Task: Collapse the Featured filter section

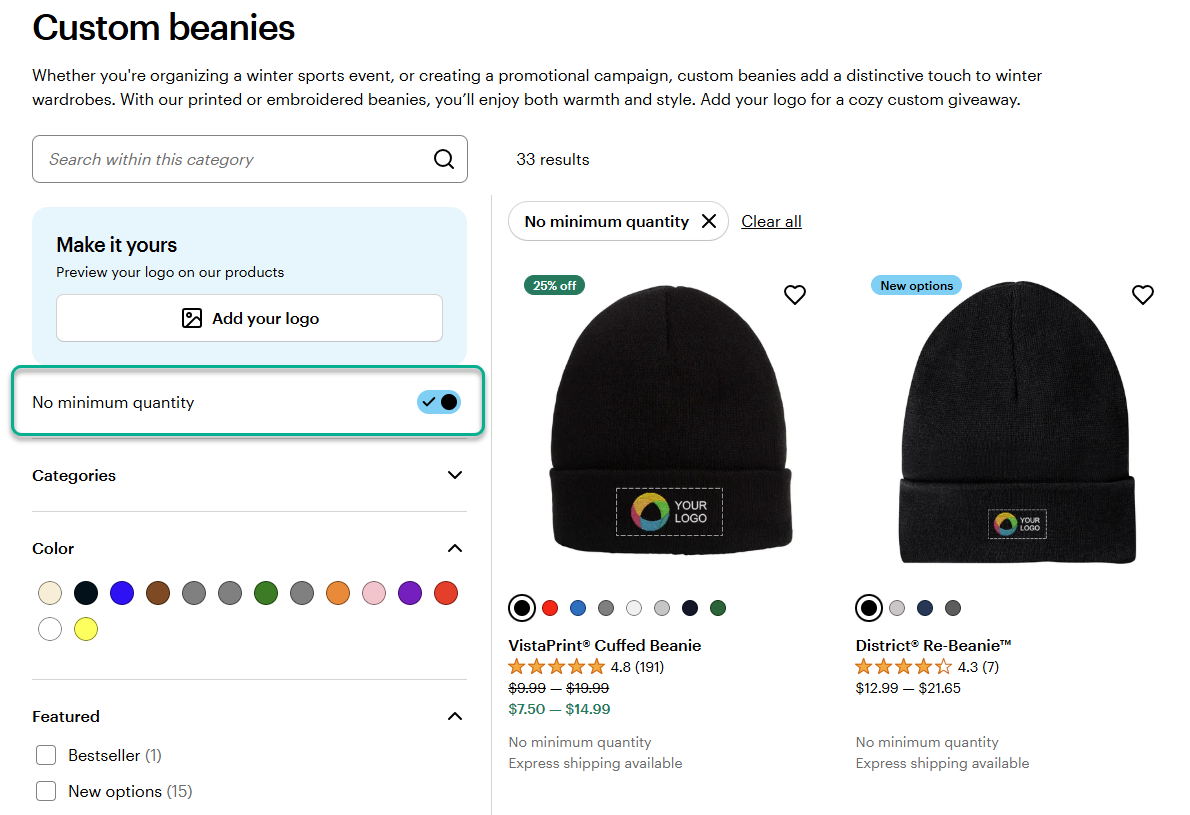Action: [x=455, y=716]
